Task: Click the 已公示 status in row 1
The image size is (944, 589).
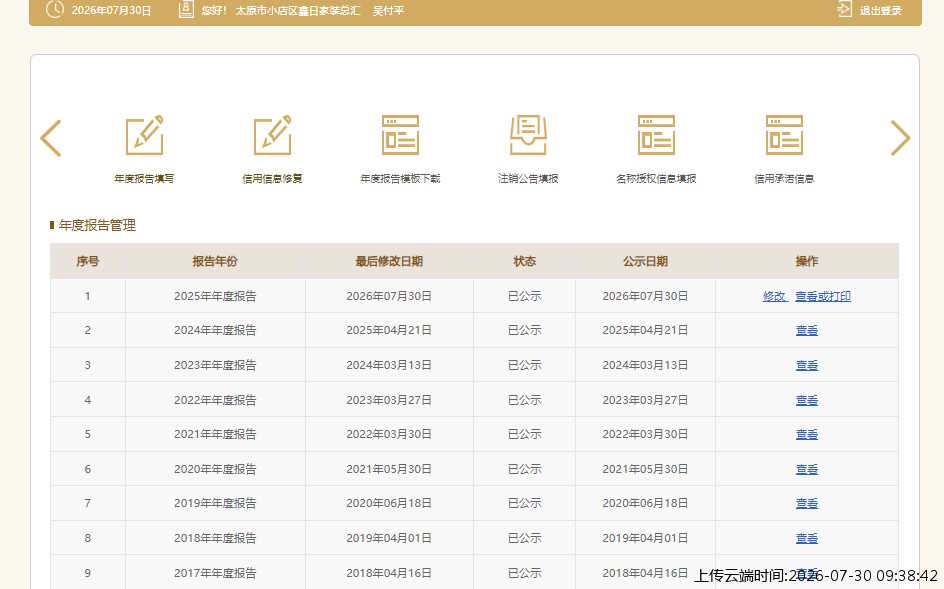Action: click(524, 296)
